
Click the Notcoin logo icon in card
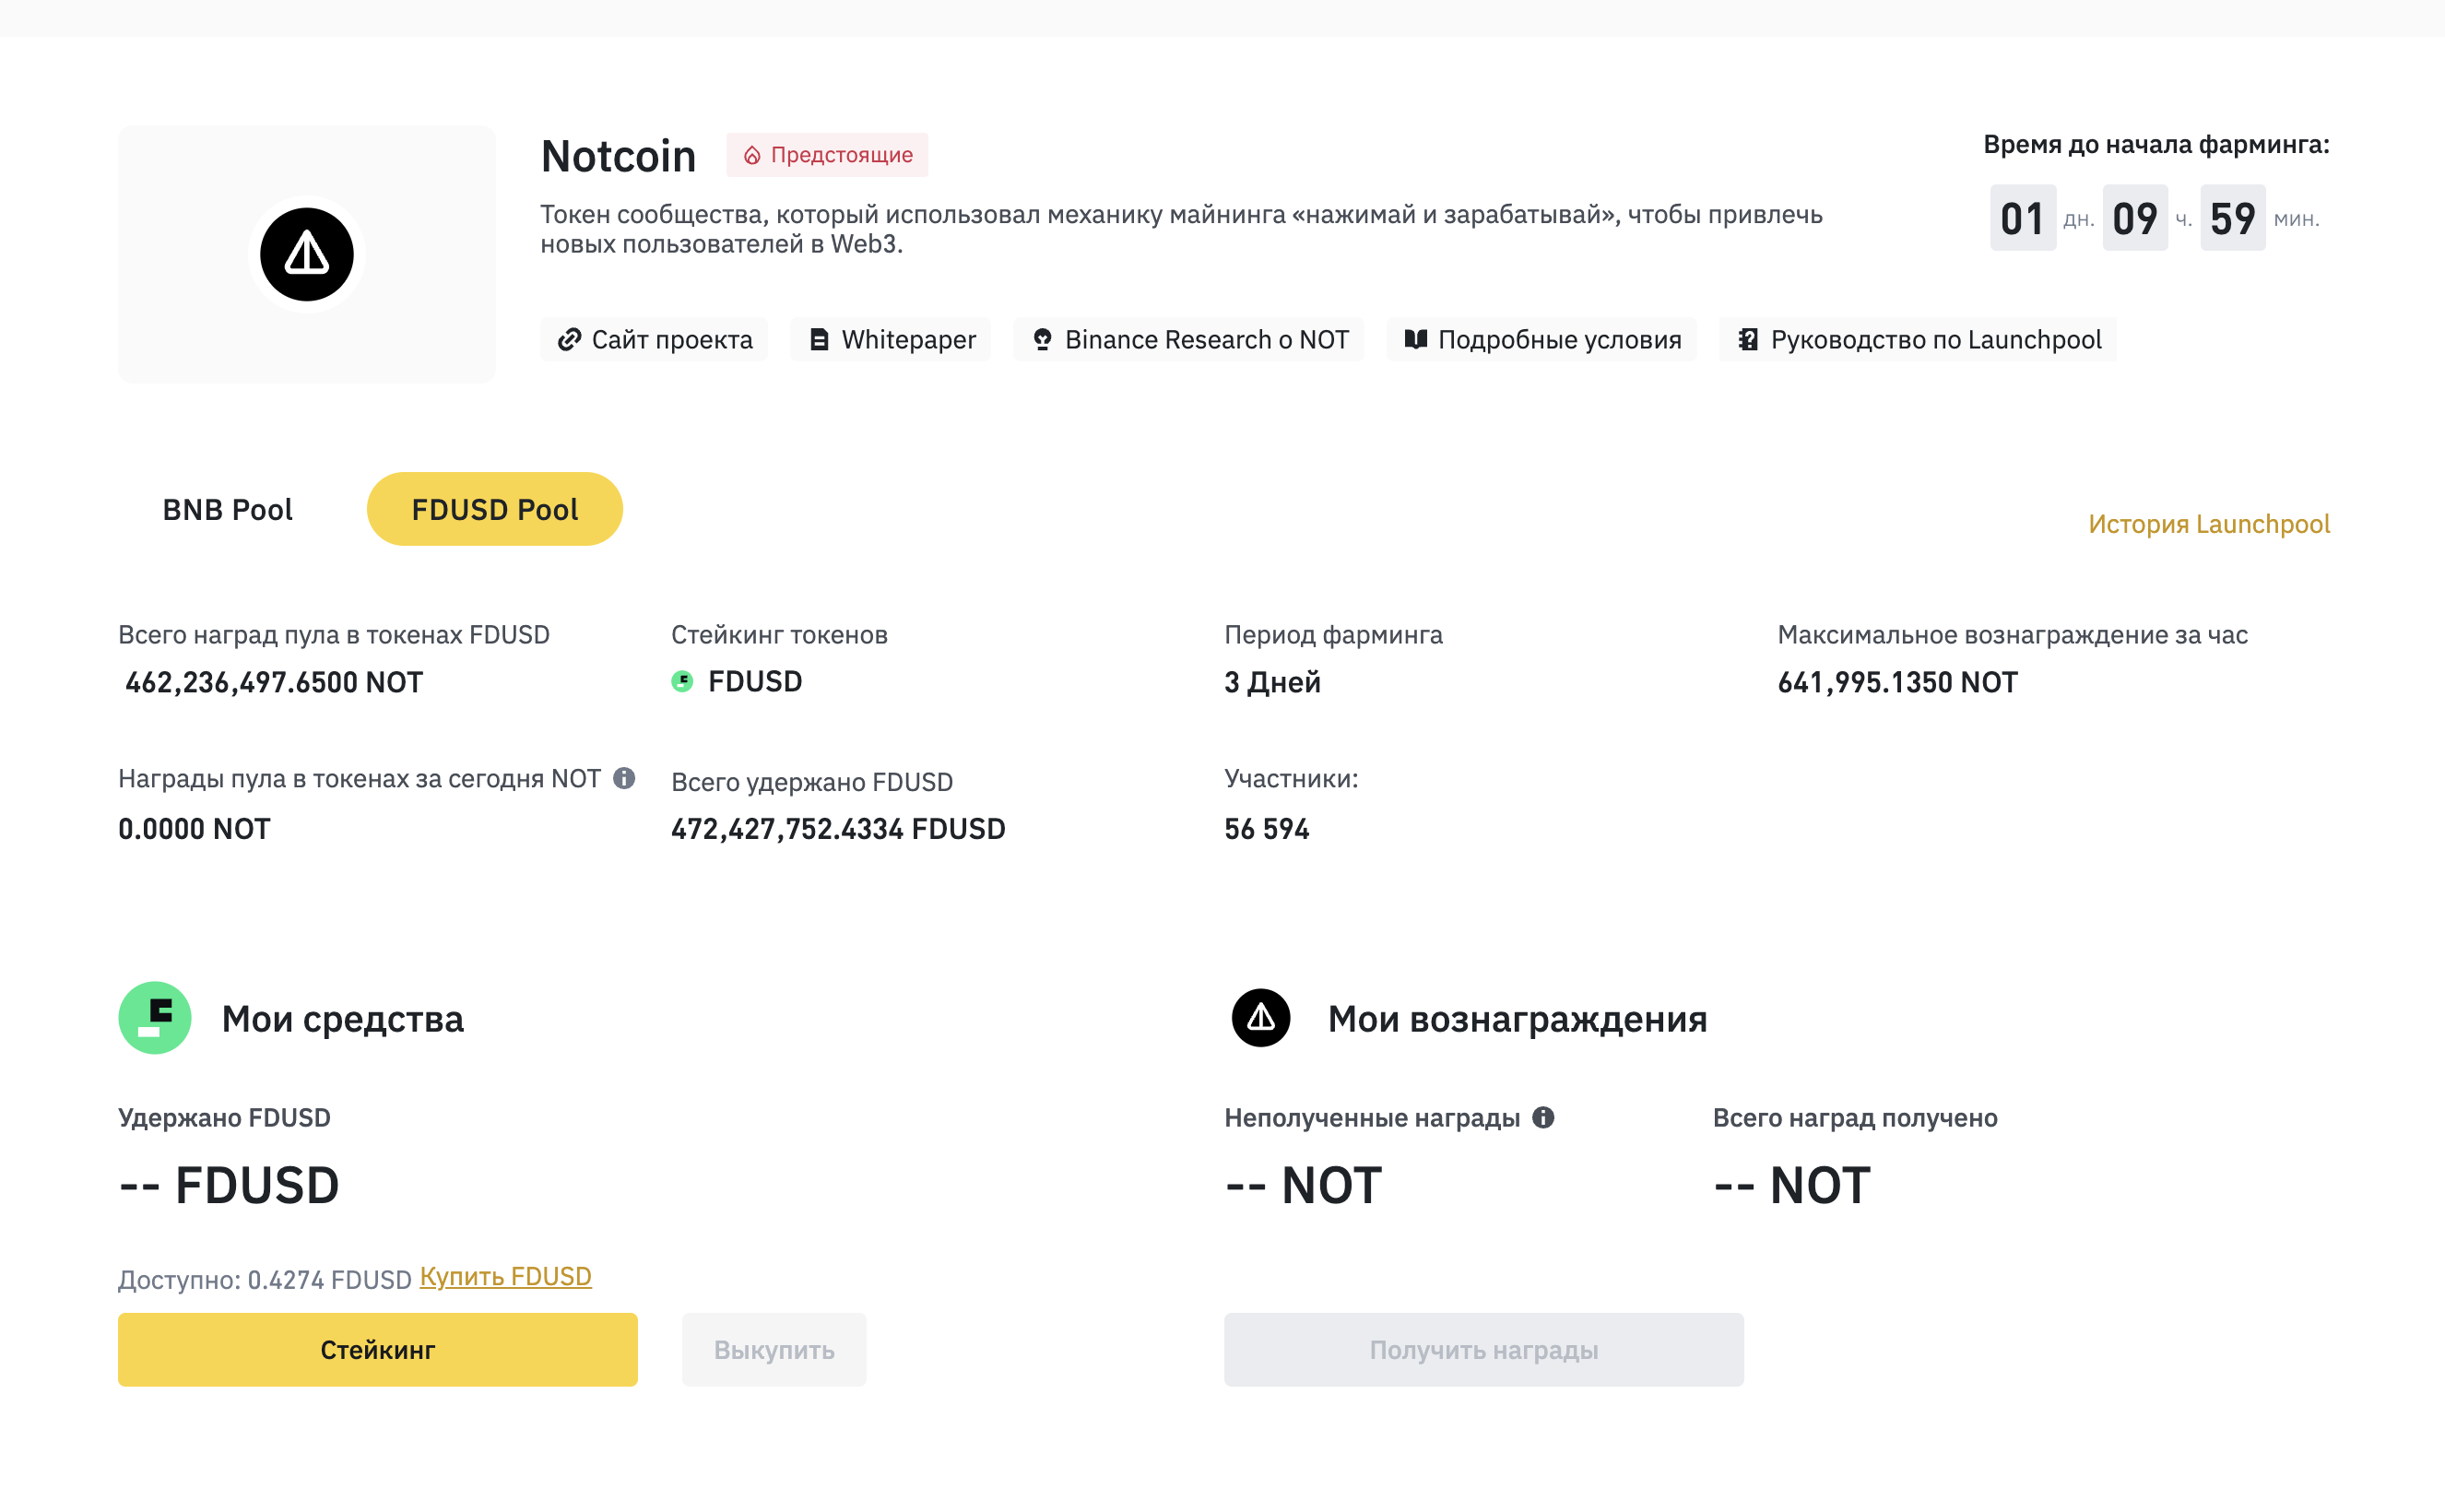pos(306,254)
